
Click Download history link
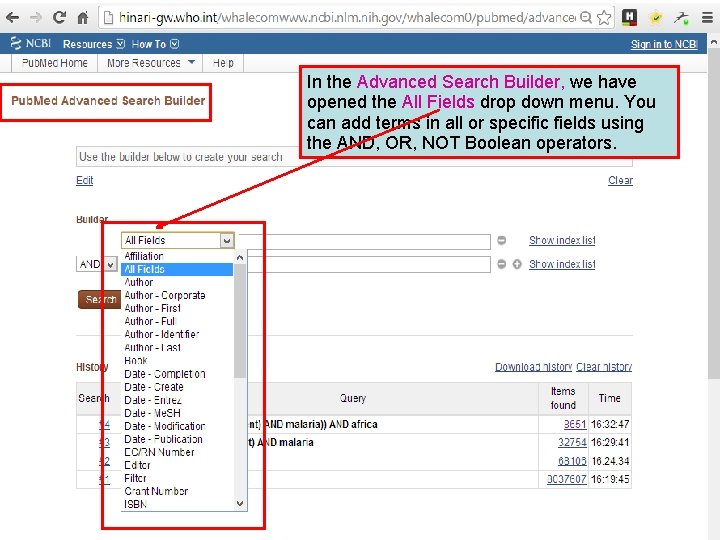[533, 367]
